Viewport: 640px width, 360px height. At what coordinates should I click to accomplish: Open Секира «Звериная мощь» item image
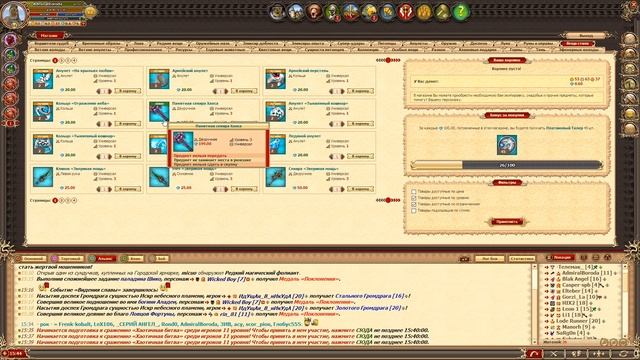coord(276,177)
